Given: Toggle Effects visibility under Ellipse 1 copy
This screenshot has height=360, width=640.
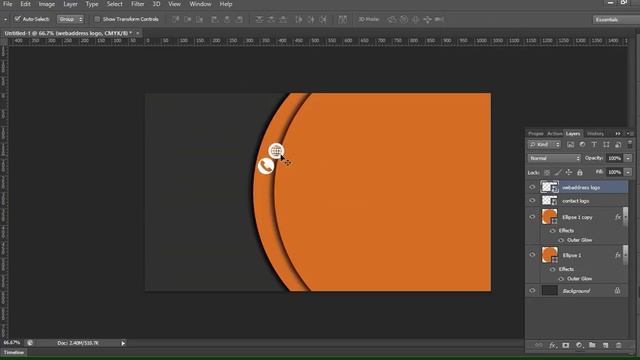Looking at the screenshot, I should coord(553,231).
